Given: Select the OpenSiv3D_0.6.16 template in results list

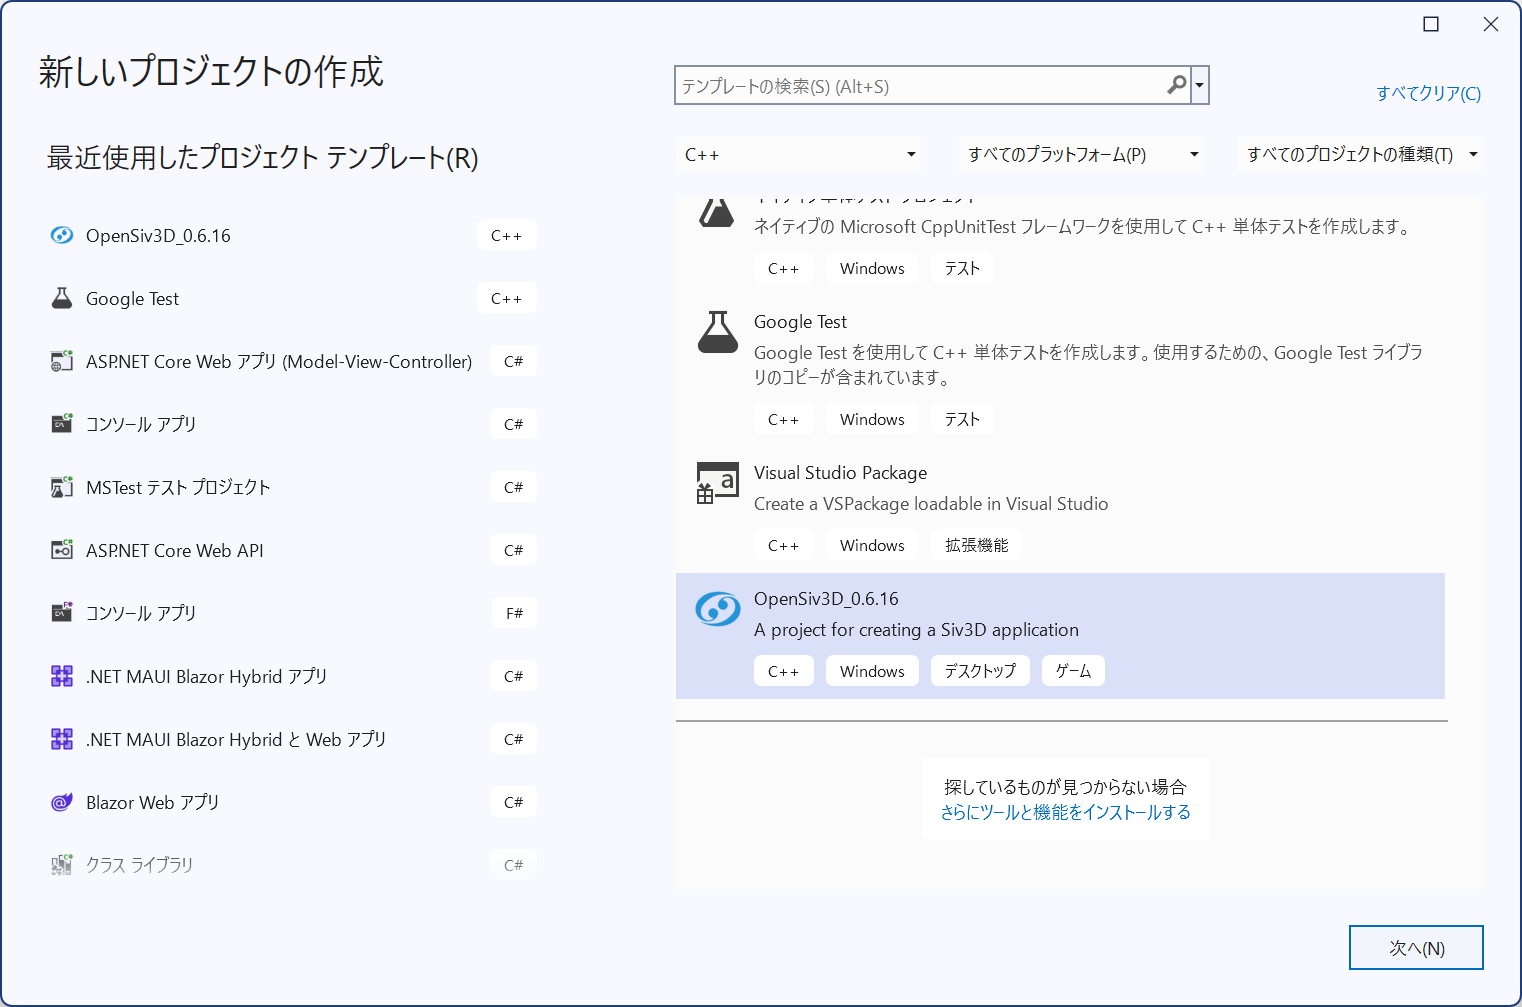Looking at the screenshot, I should tap(1060, 635).
